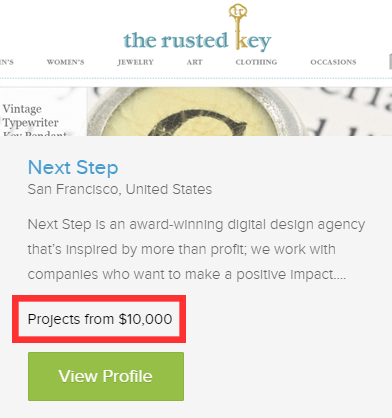The width and height of the screenshot is (392, 418).
Task: Click the cut-off icon beside Occasions
Action: [x=390, y=62]
